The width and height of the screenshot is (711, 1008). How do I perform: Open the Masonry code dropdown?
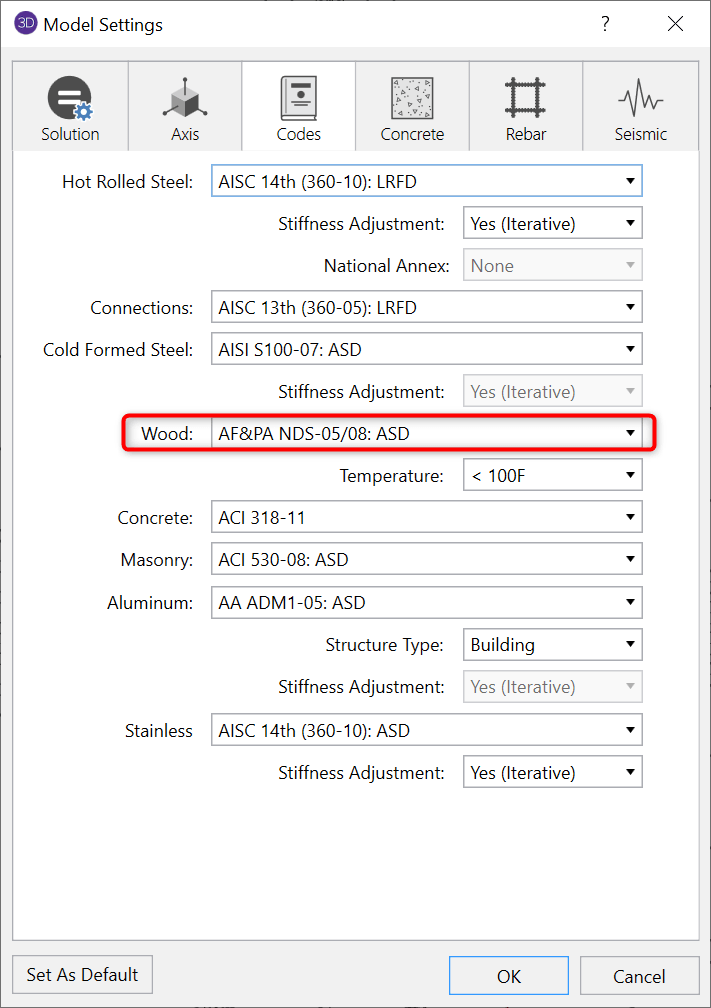(426, 560)
